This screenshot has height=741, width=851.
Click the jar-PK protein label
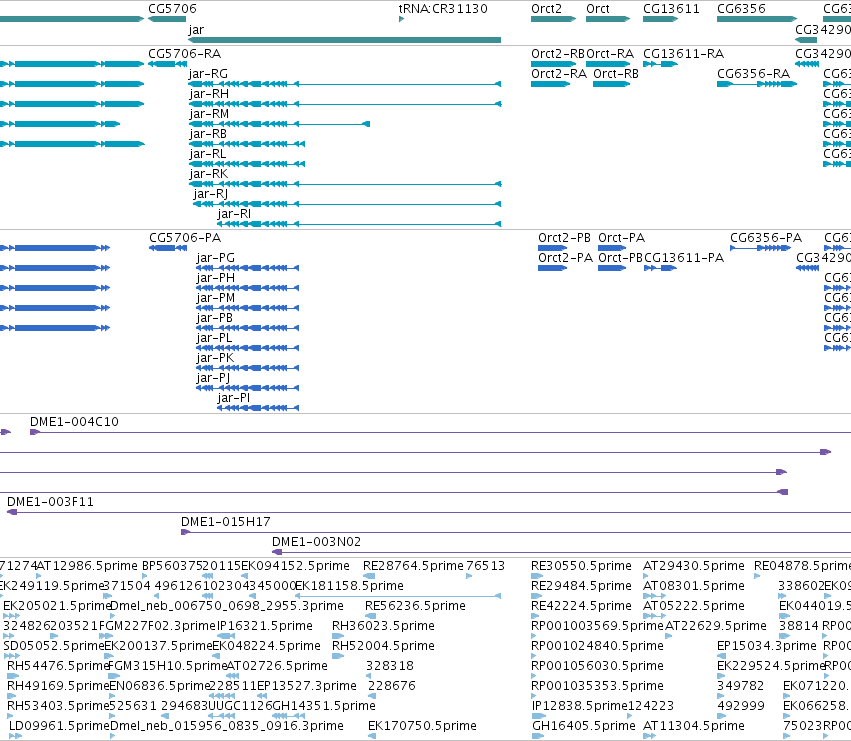215,358
